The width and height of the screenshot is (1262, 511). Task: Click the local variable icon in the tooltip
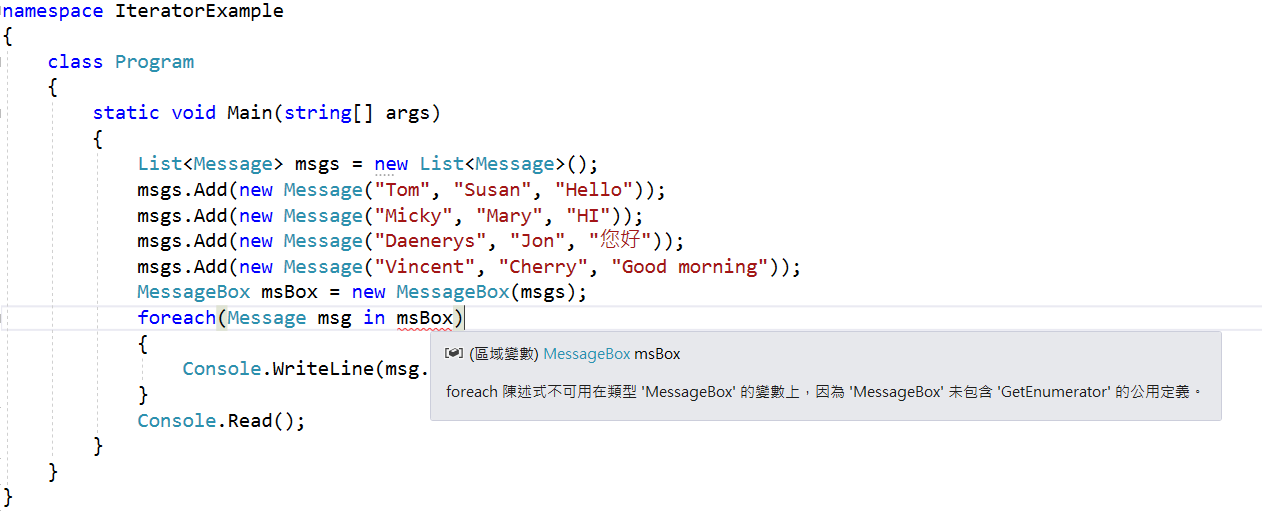[x=453, y=354]
